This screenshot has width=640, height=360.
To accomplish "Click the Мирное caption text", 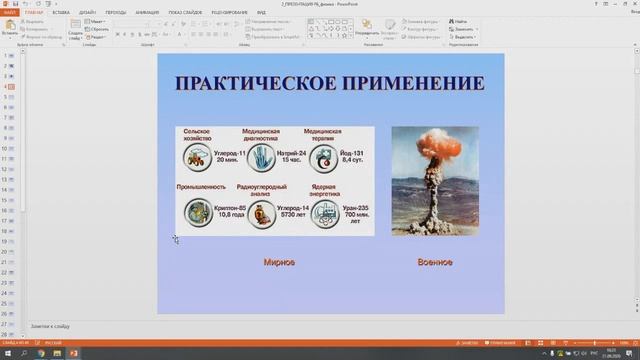I will pyautogui.click(x=279, y=262).
